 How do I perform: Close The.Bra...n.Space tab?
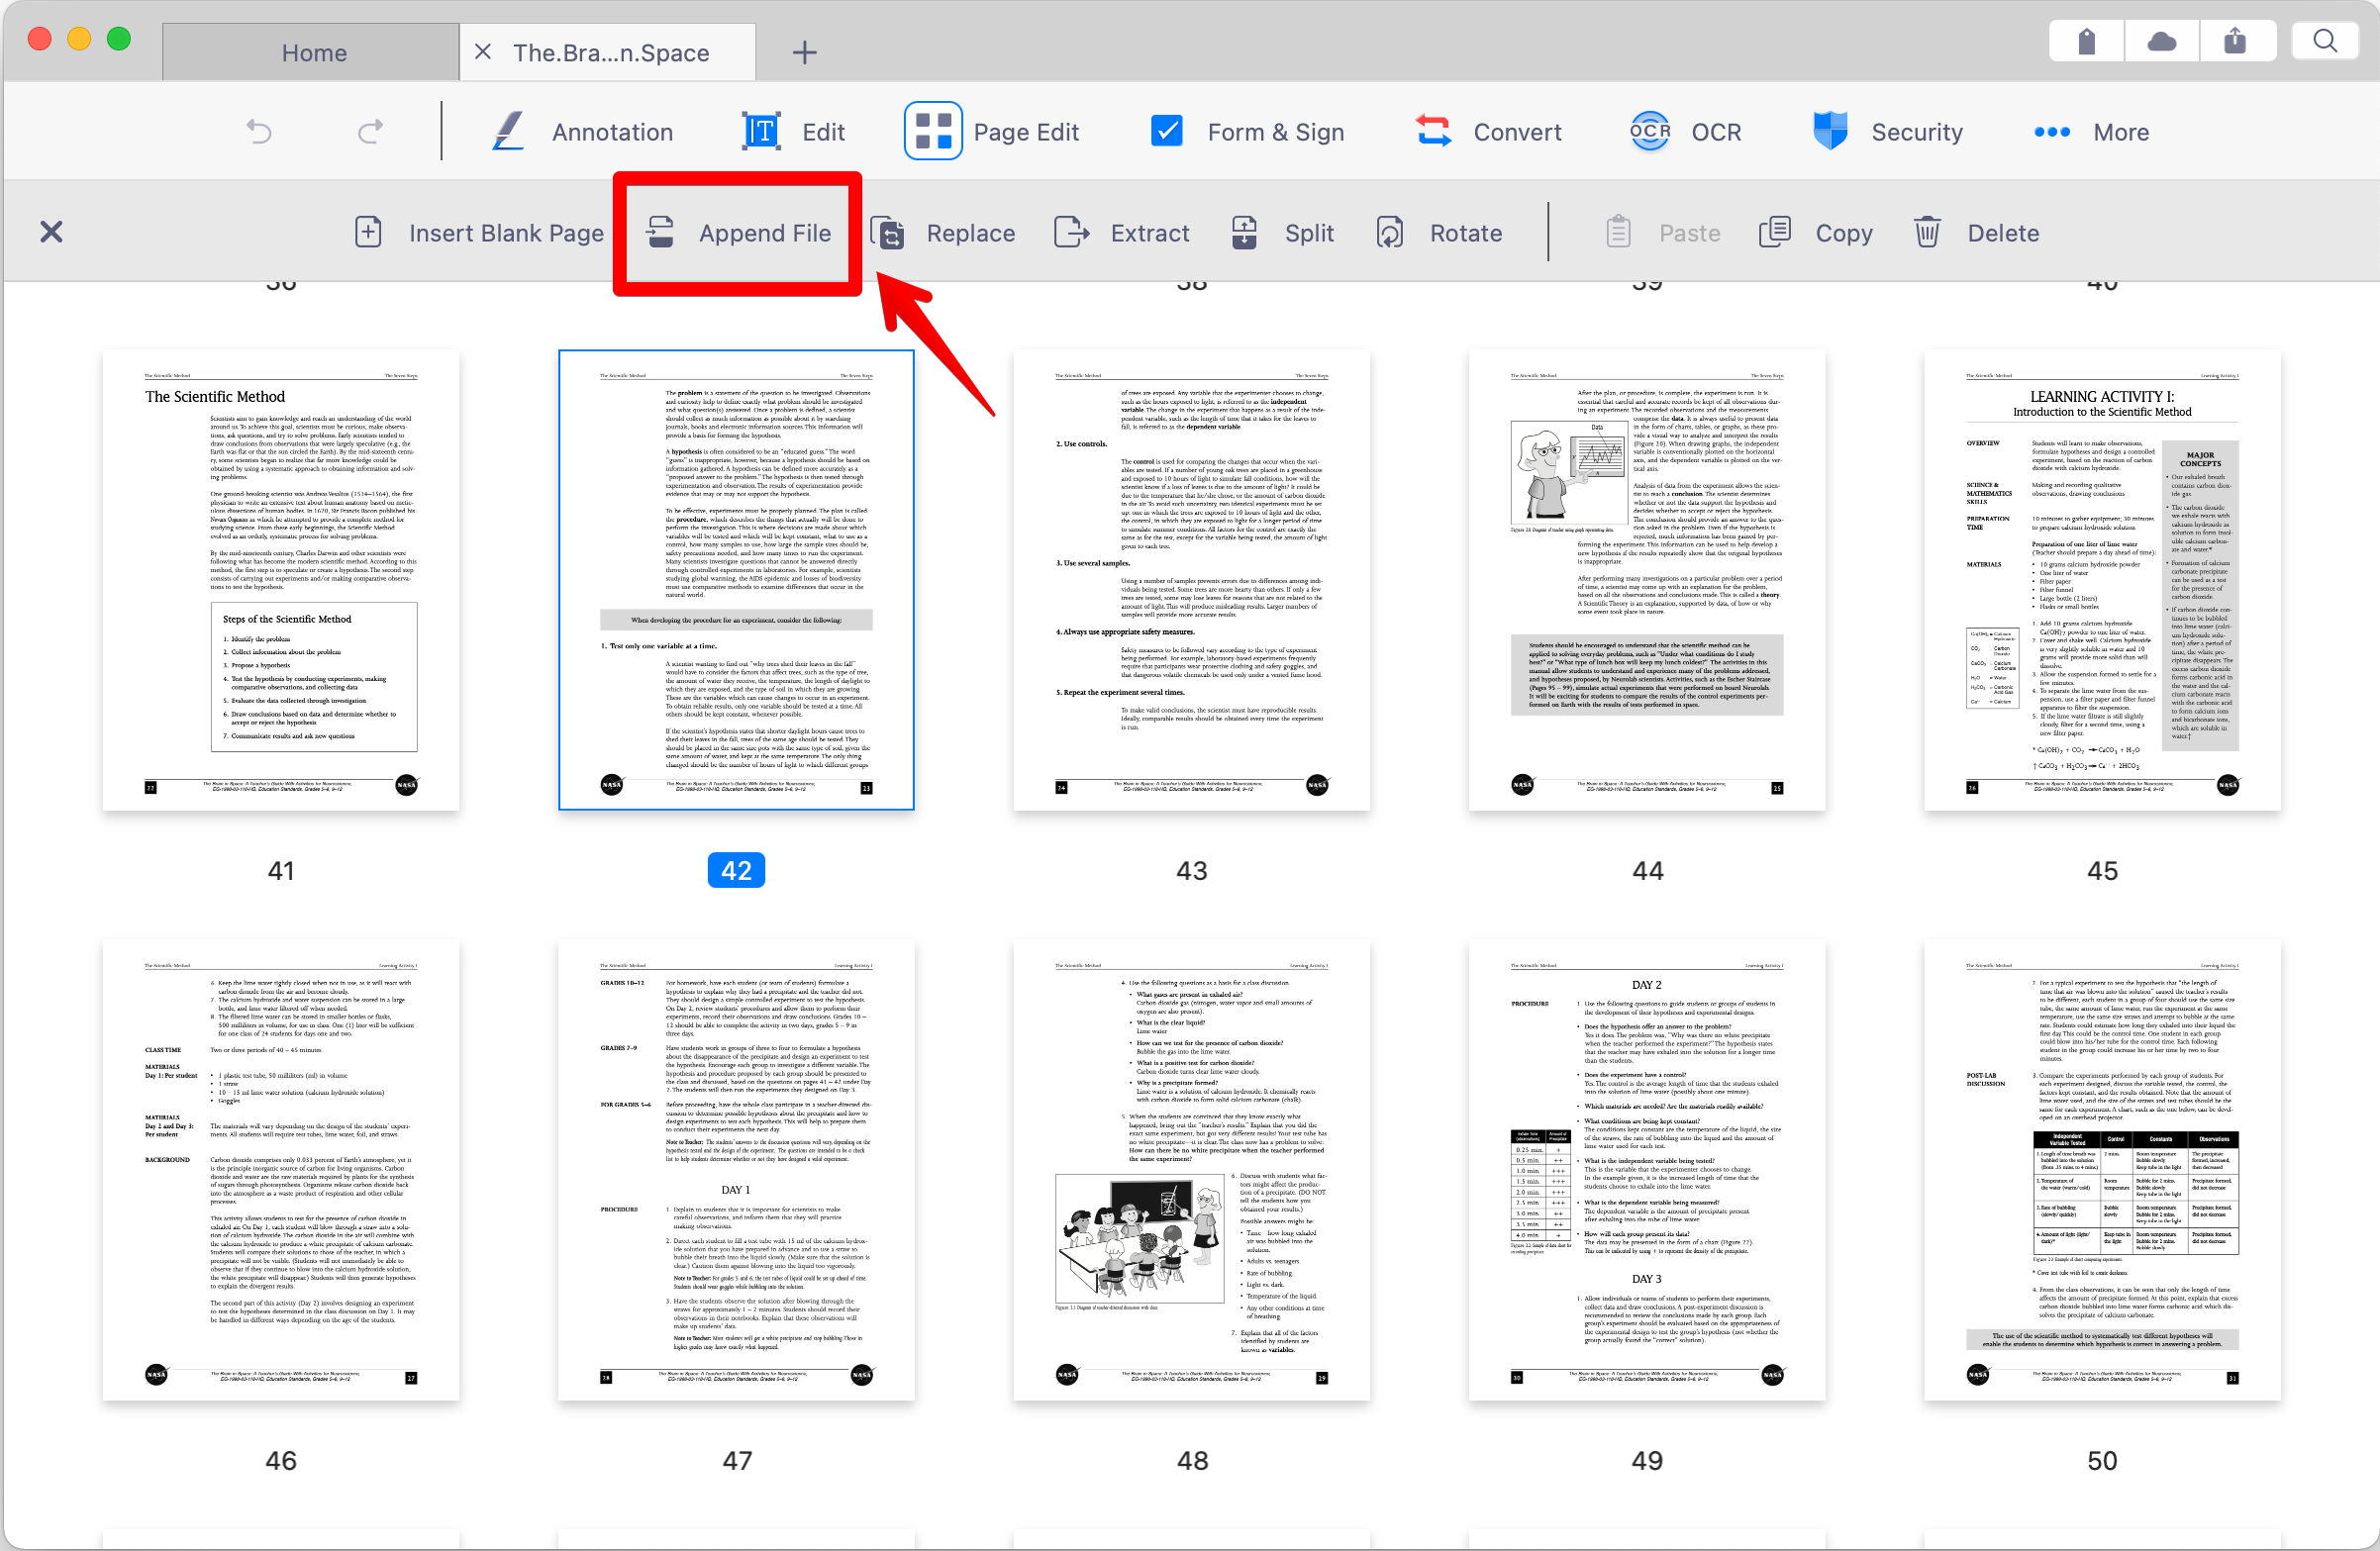pyautogui.click(x=483, y=52)
